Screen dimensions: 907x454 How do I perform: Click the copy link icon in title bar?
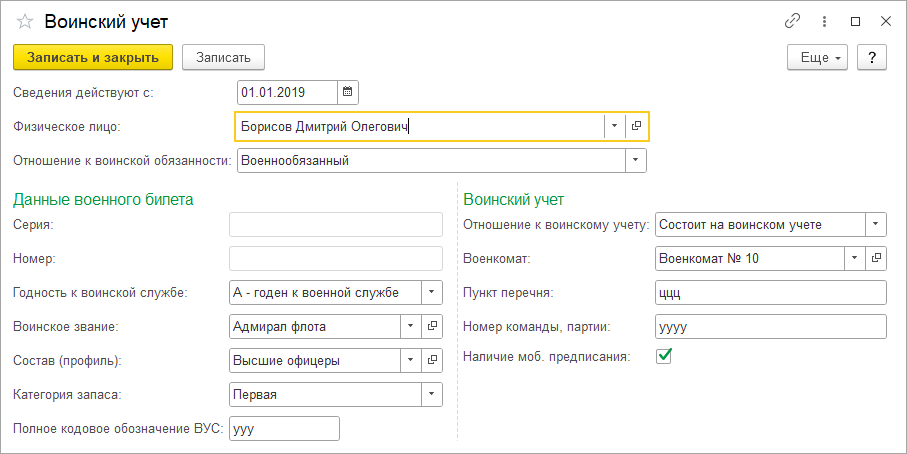[x=793, y=21]
